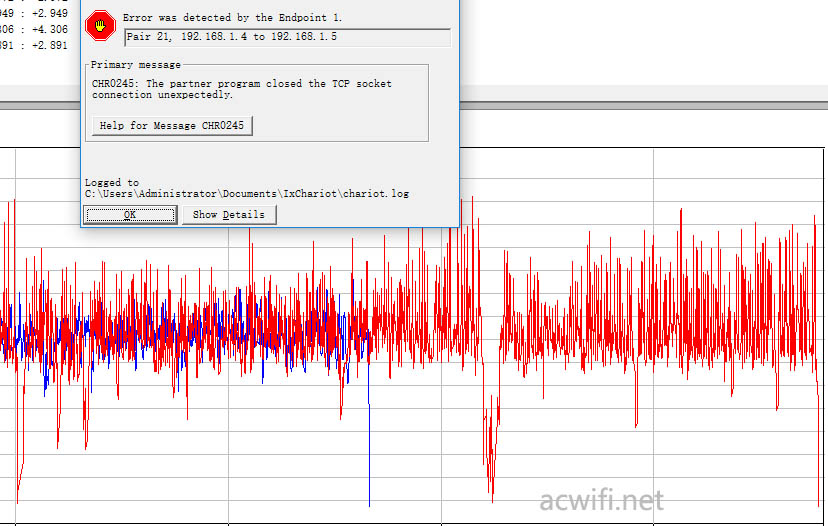Image resolution: width=828 pixels, height=526 pixels.
Task: Select the CHR0245 primary message text
Action: tap(242, 89)
